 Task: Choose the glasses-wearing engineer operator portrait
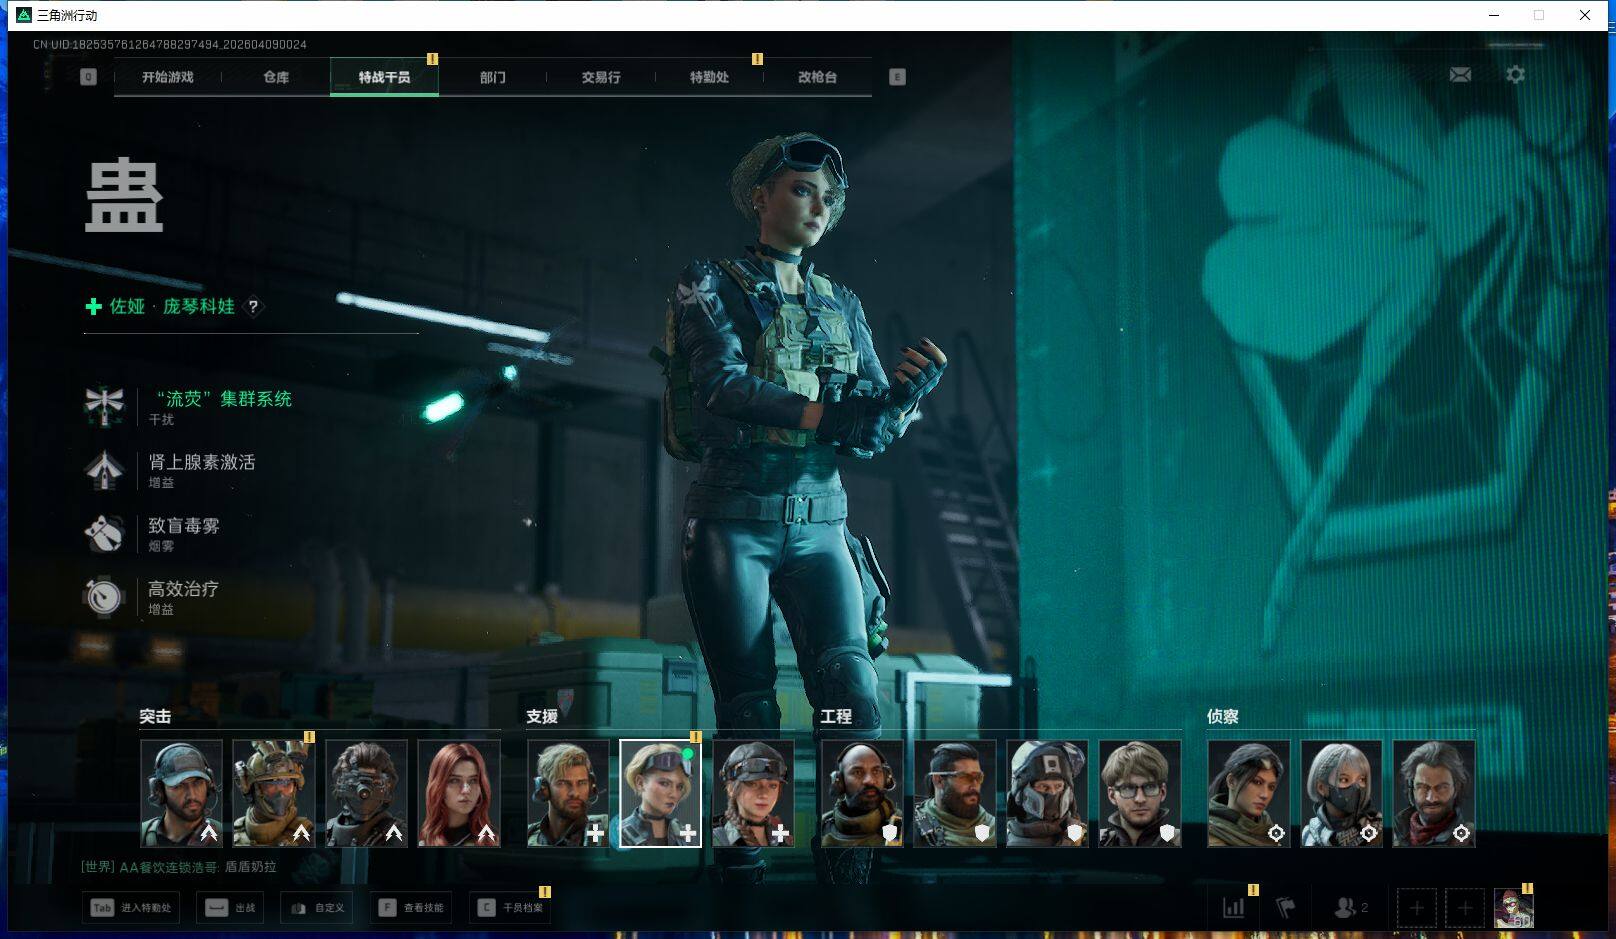point(1140,794)
